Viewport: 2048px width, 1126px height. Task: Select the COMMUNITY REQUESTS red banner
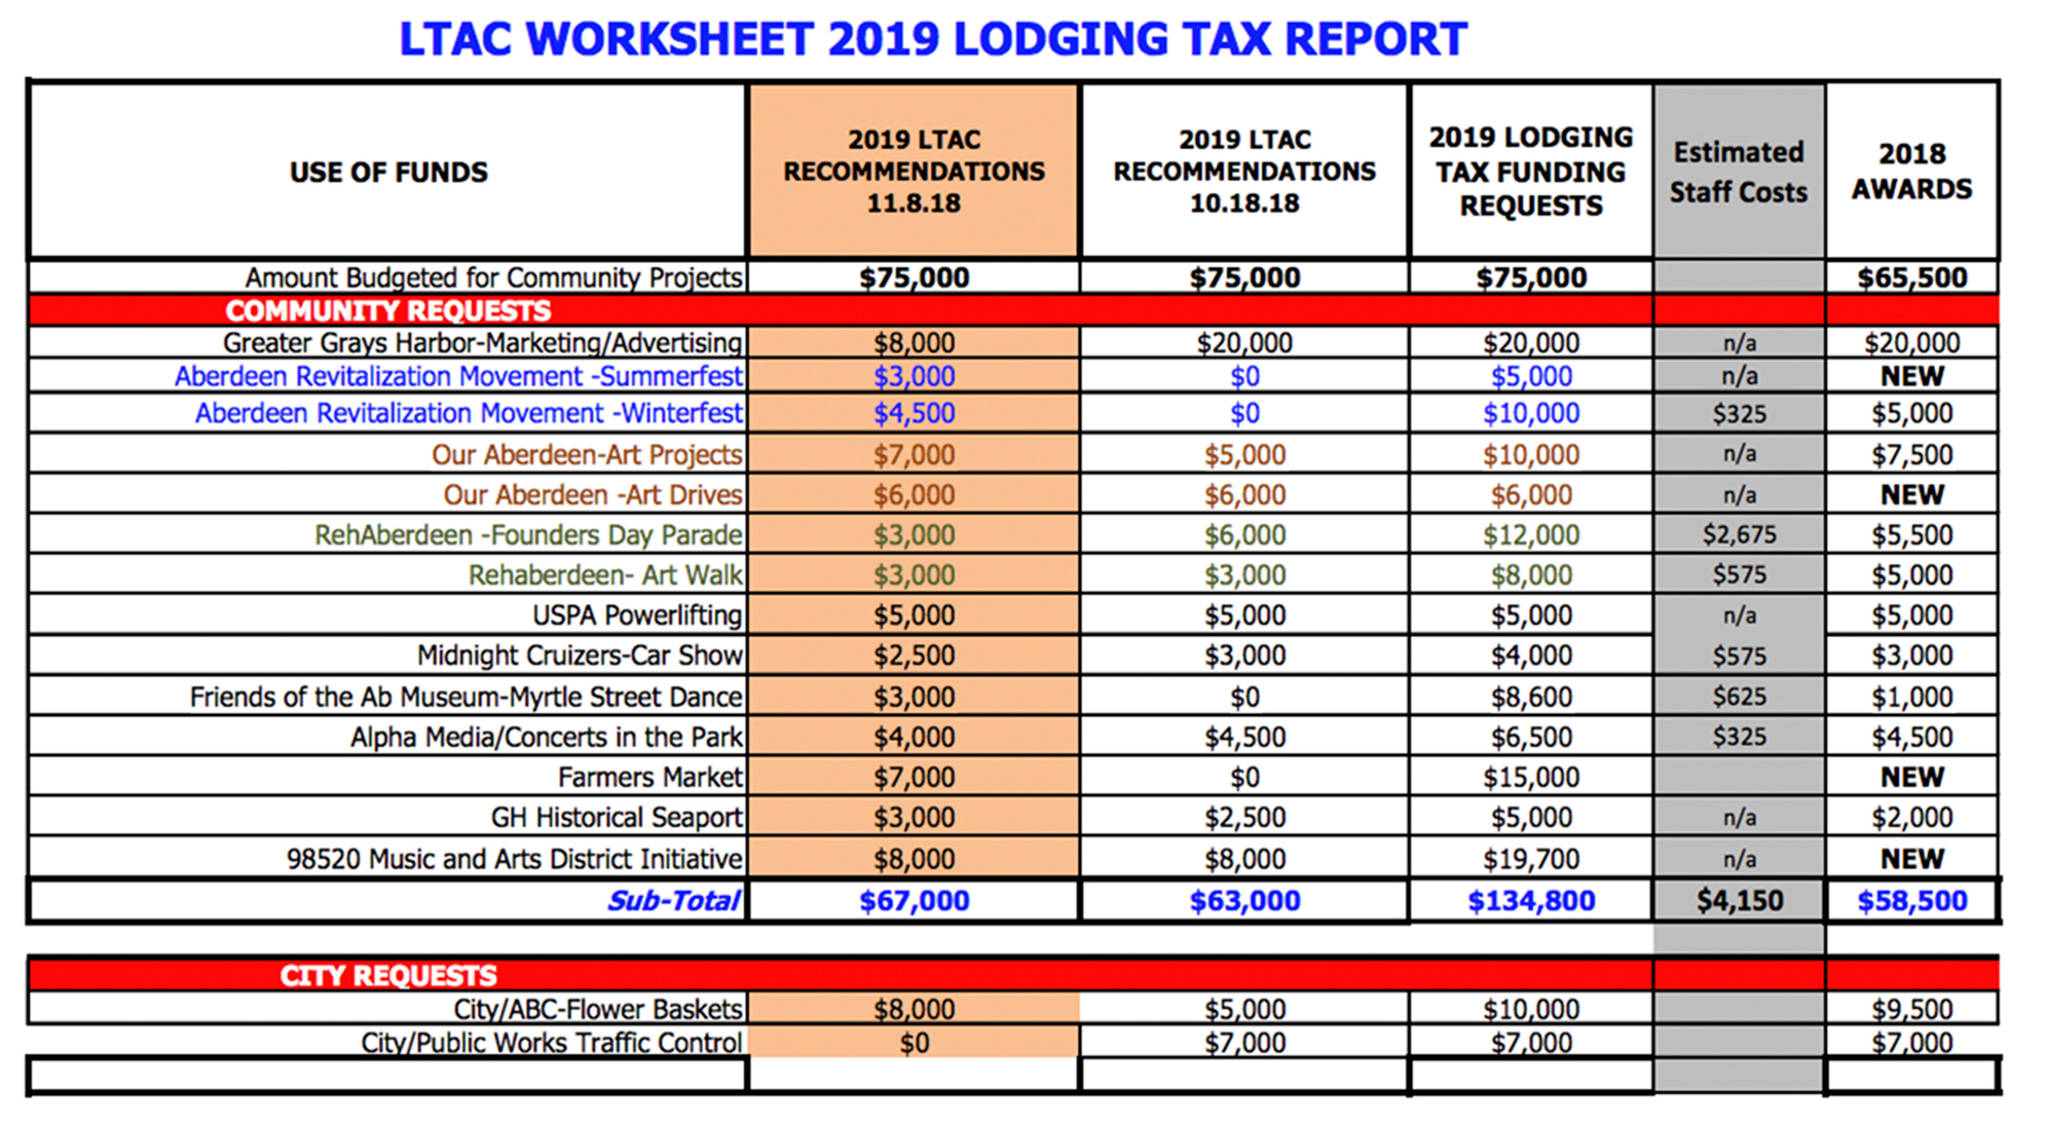click(x=388, y=310)
